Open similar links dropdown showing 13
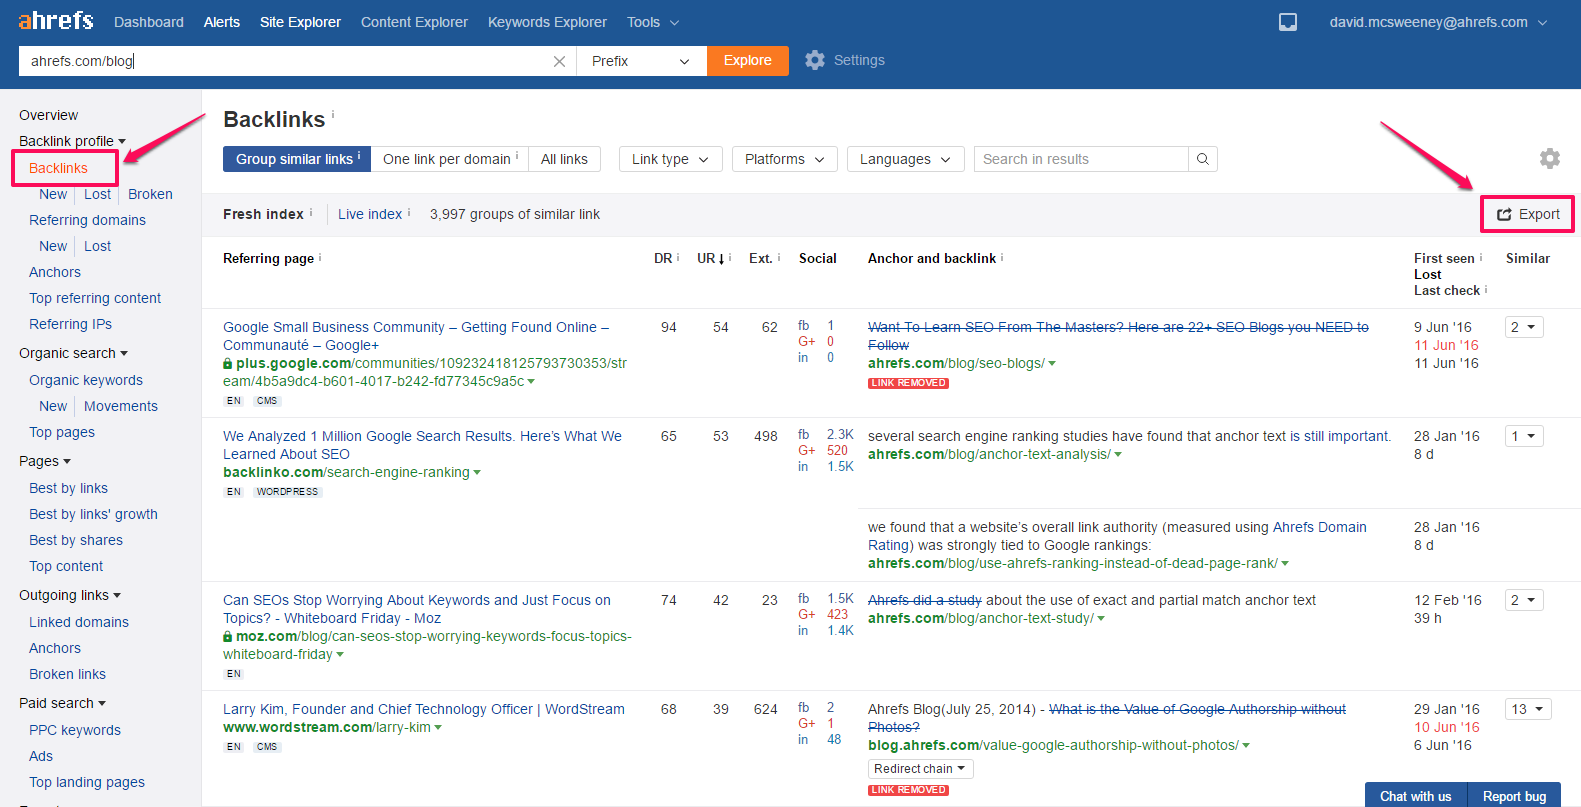The image size is (1581, 807). [1528, 709]
